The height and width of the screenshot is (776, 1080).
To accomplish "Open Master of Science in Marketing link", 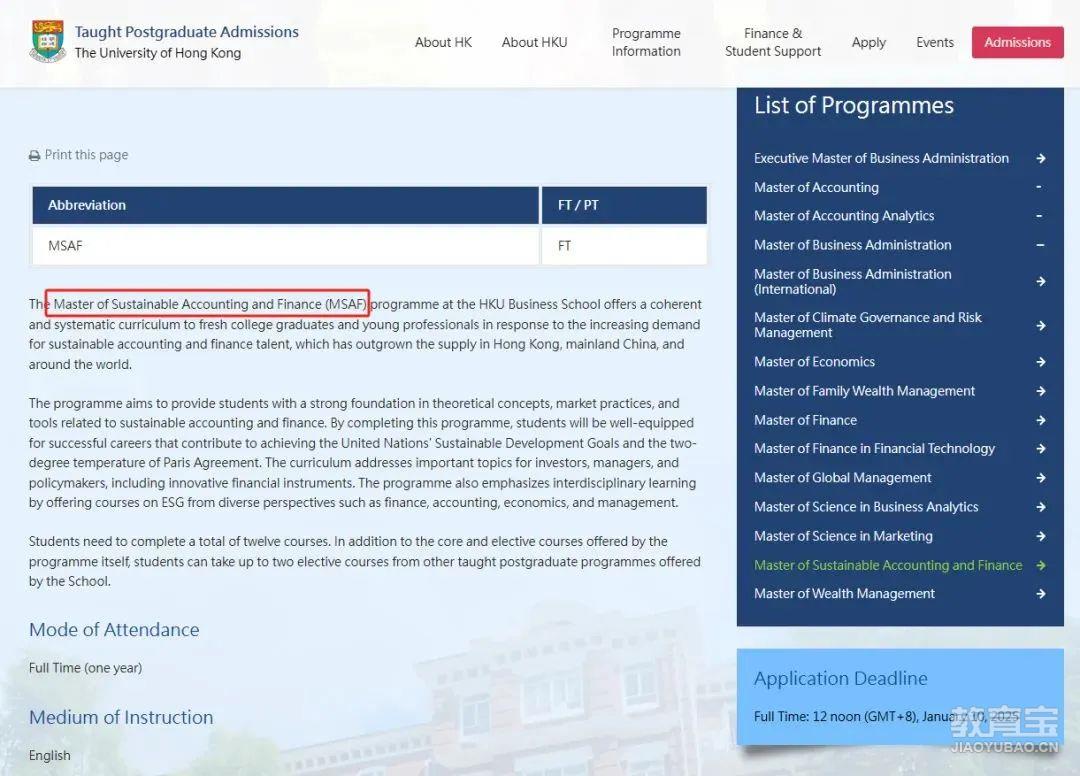I will [843, 536].
